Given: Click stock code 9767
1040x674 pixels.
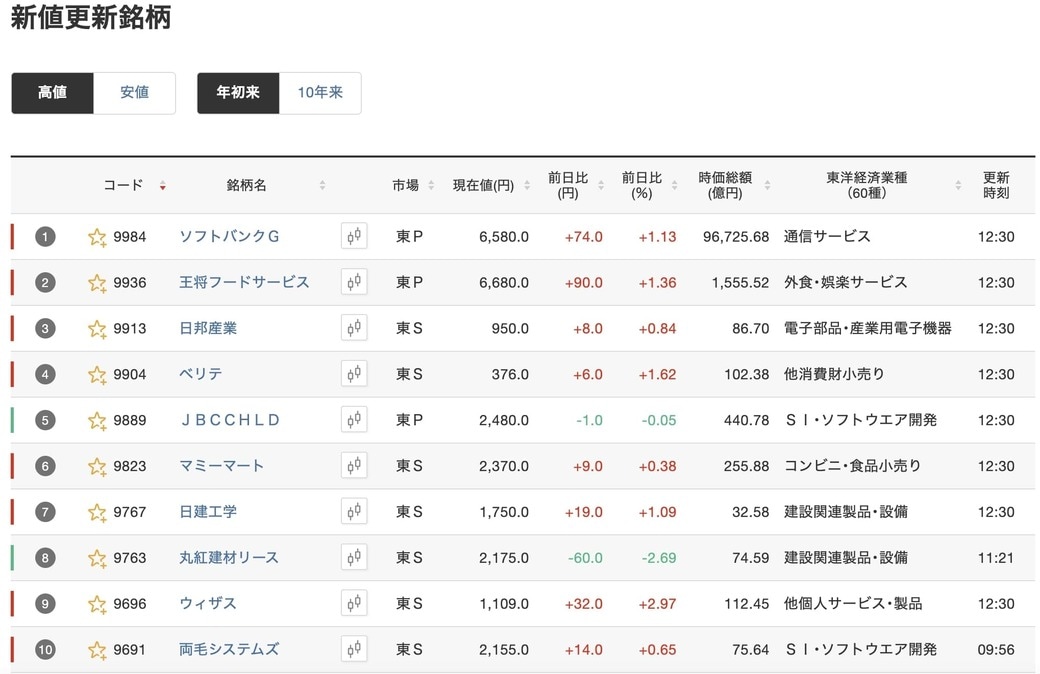Looking at the screenshot, I should [x=129, y=512].
